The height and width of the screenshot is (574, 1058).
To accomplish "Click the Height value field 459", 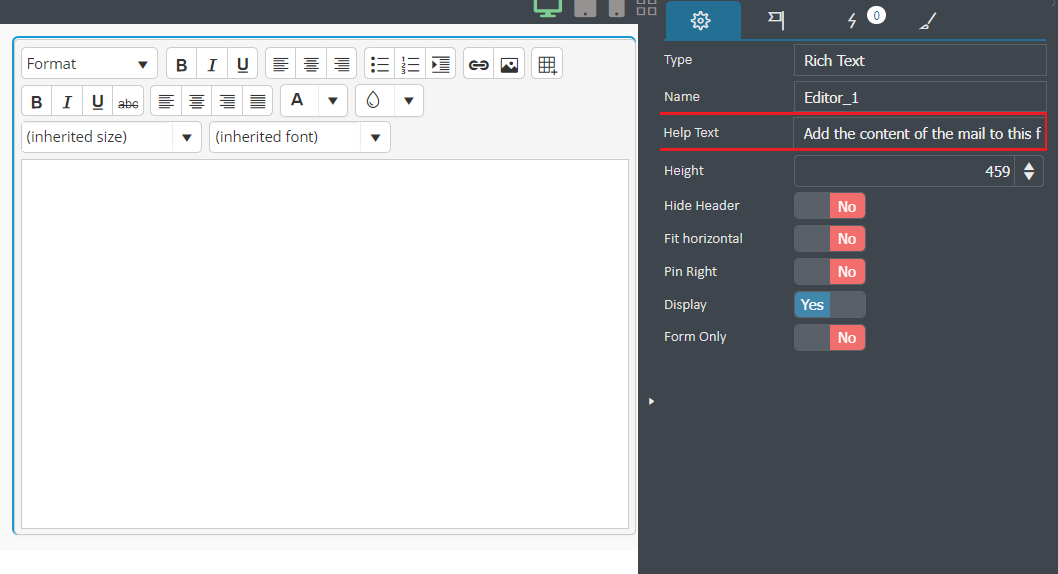I will (904, 171).
